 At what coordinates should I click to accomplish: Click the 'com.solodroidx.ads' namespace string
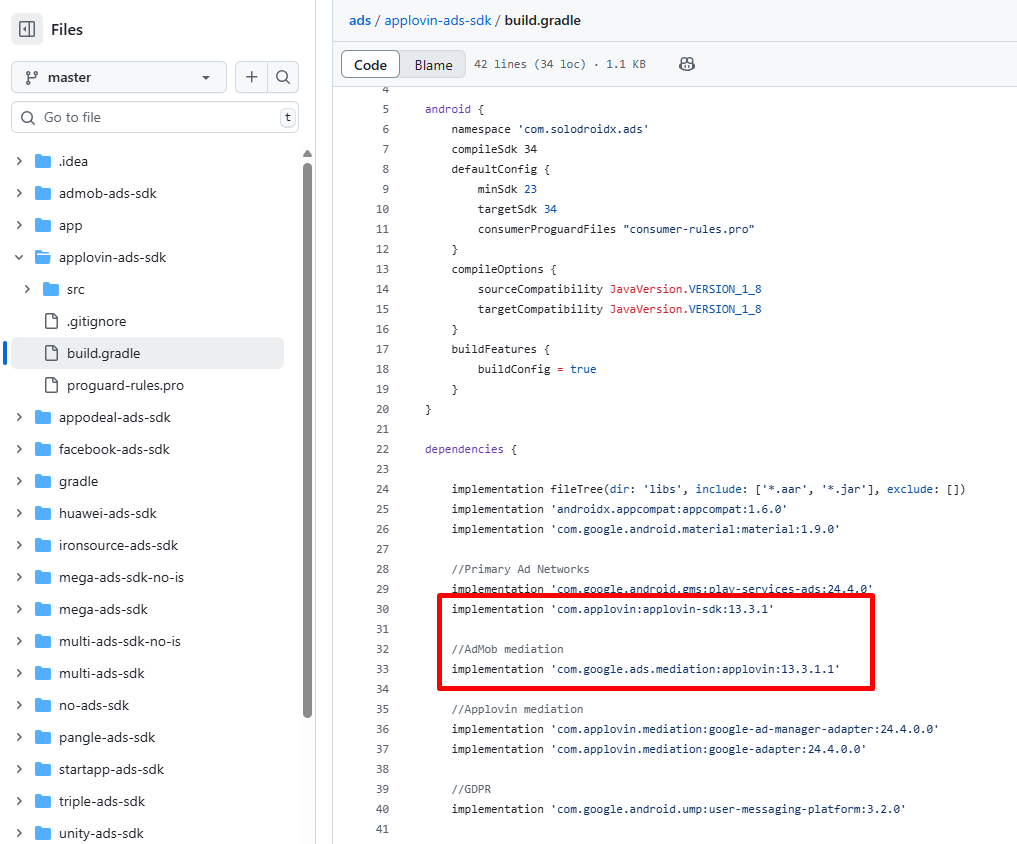[x=583, y=129]
